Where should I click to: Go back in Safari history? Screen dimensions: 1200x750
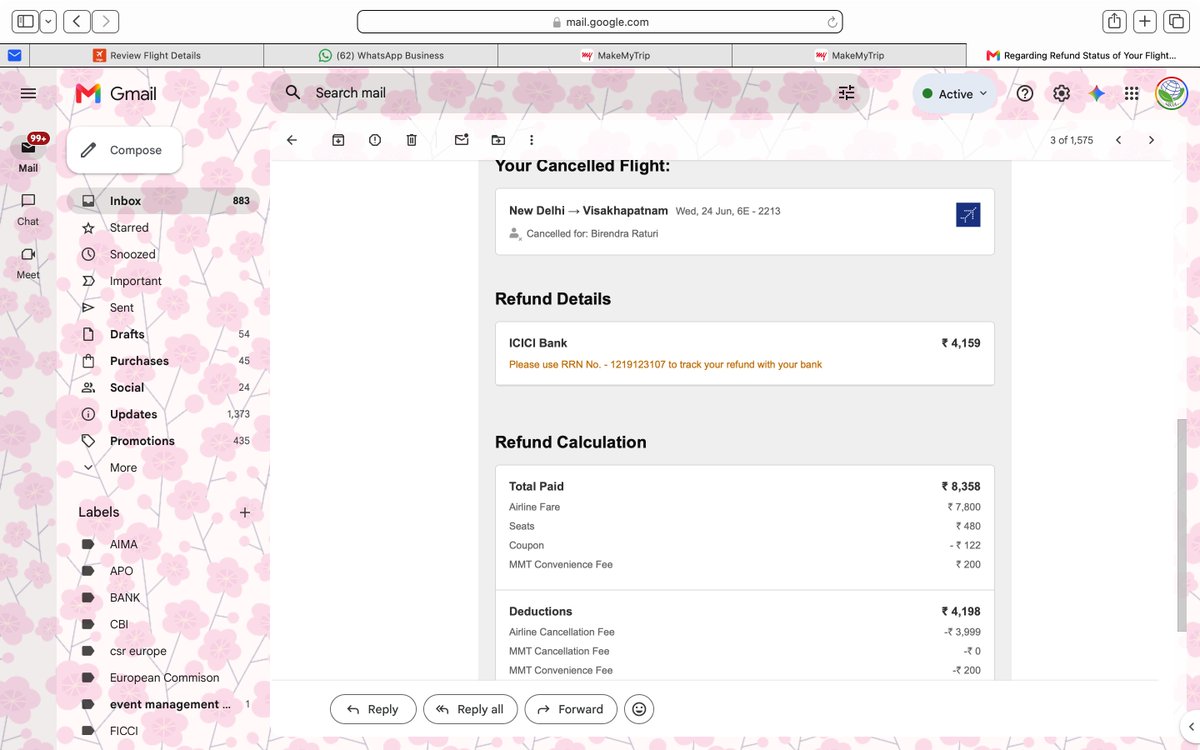pos(77,21)
